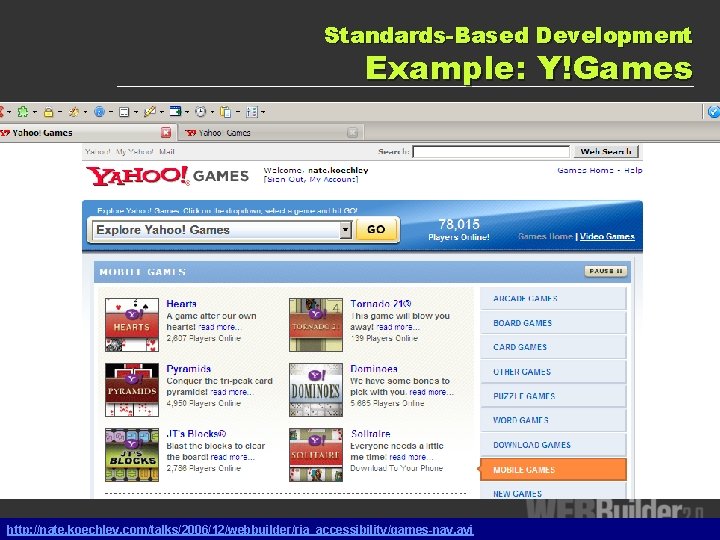Click the options list toolbar icon
720x540 pixels.
tap(252, 112)
